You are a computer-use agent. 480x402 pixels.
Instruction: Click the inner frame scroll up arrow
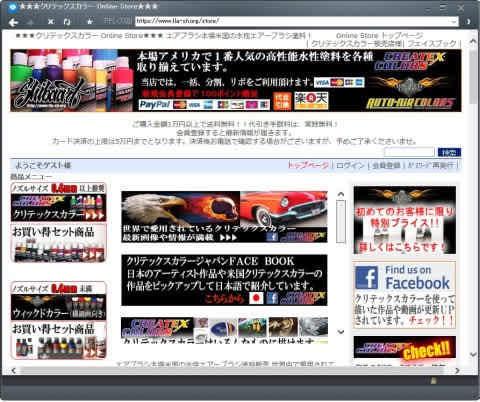point(341,194)
